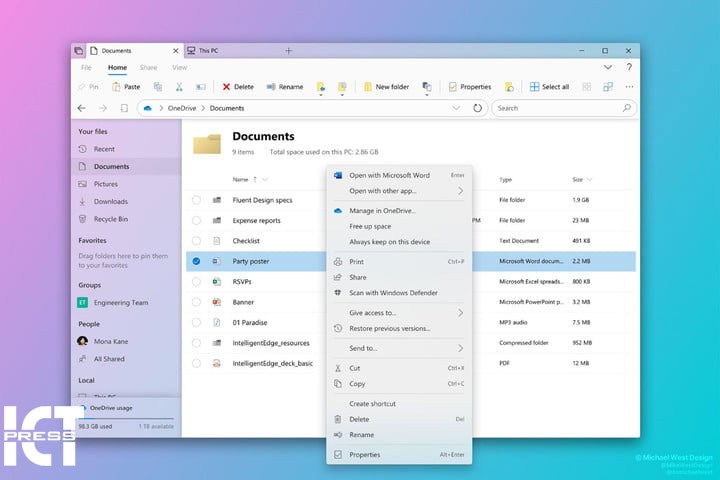Open Recycle Bin from the sidebar
The height and width of the screenshot is (480, 720).
(110, 218)
